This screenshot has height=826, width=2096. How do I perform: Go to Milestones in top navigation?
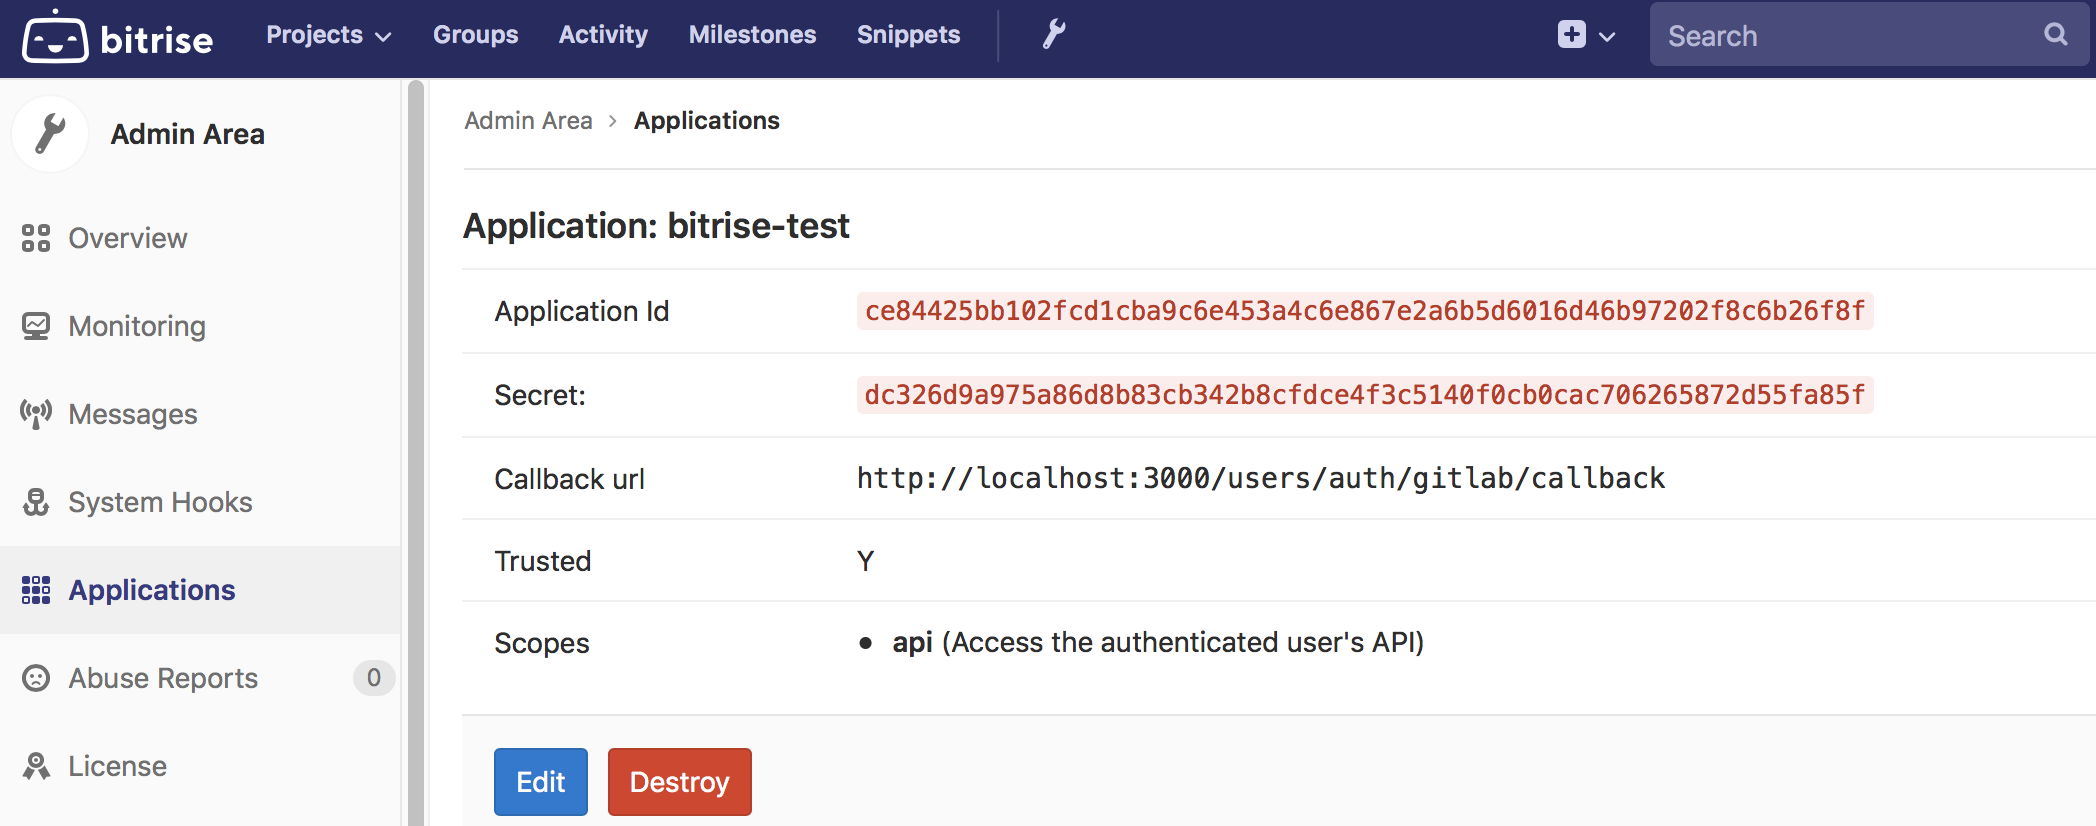[x=752, y=35]
